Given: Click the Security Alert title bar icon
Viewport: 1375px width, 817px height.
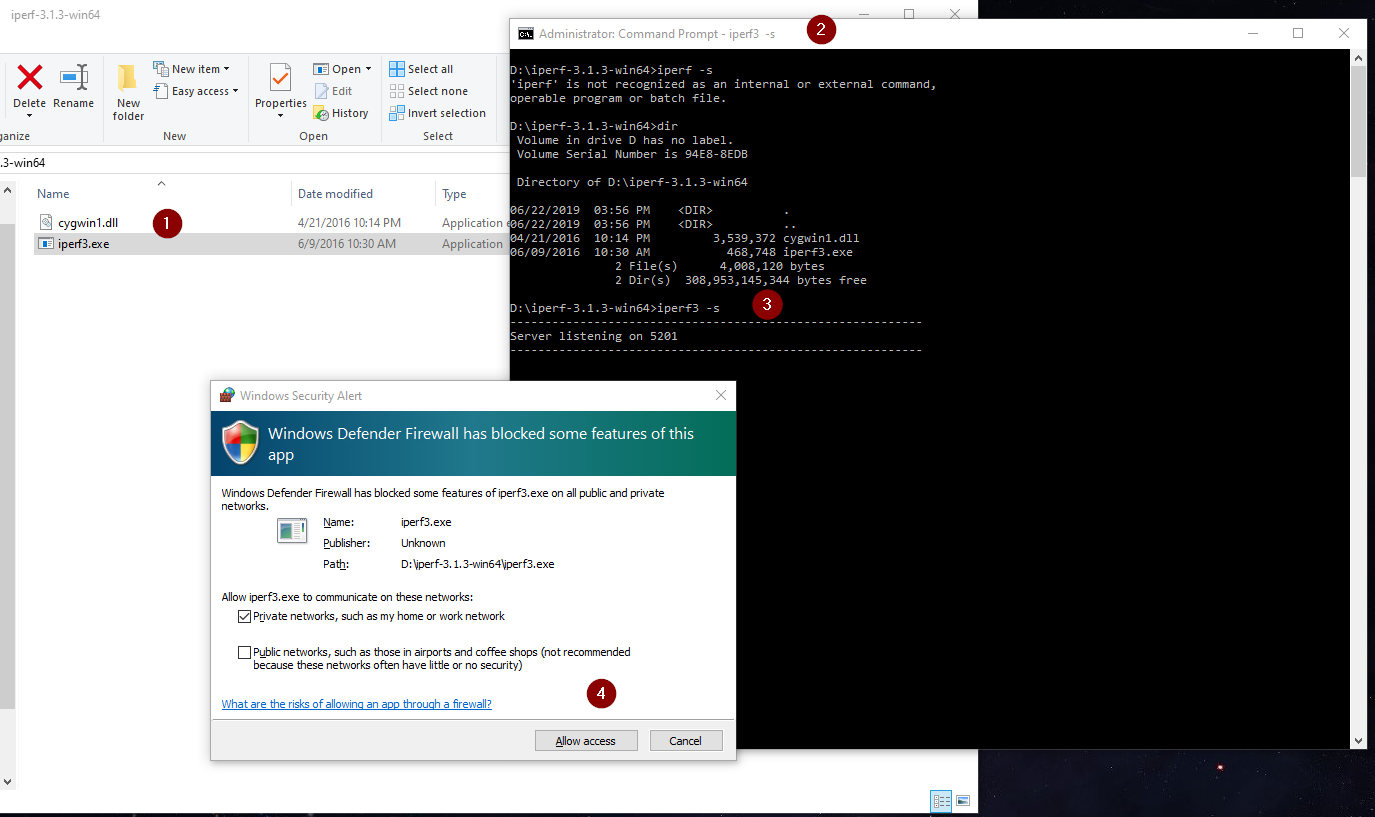Looking at the screenshot, I should (x=227, y=396).
